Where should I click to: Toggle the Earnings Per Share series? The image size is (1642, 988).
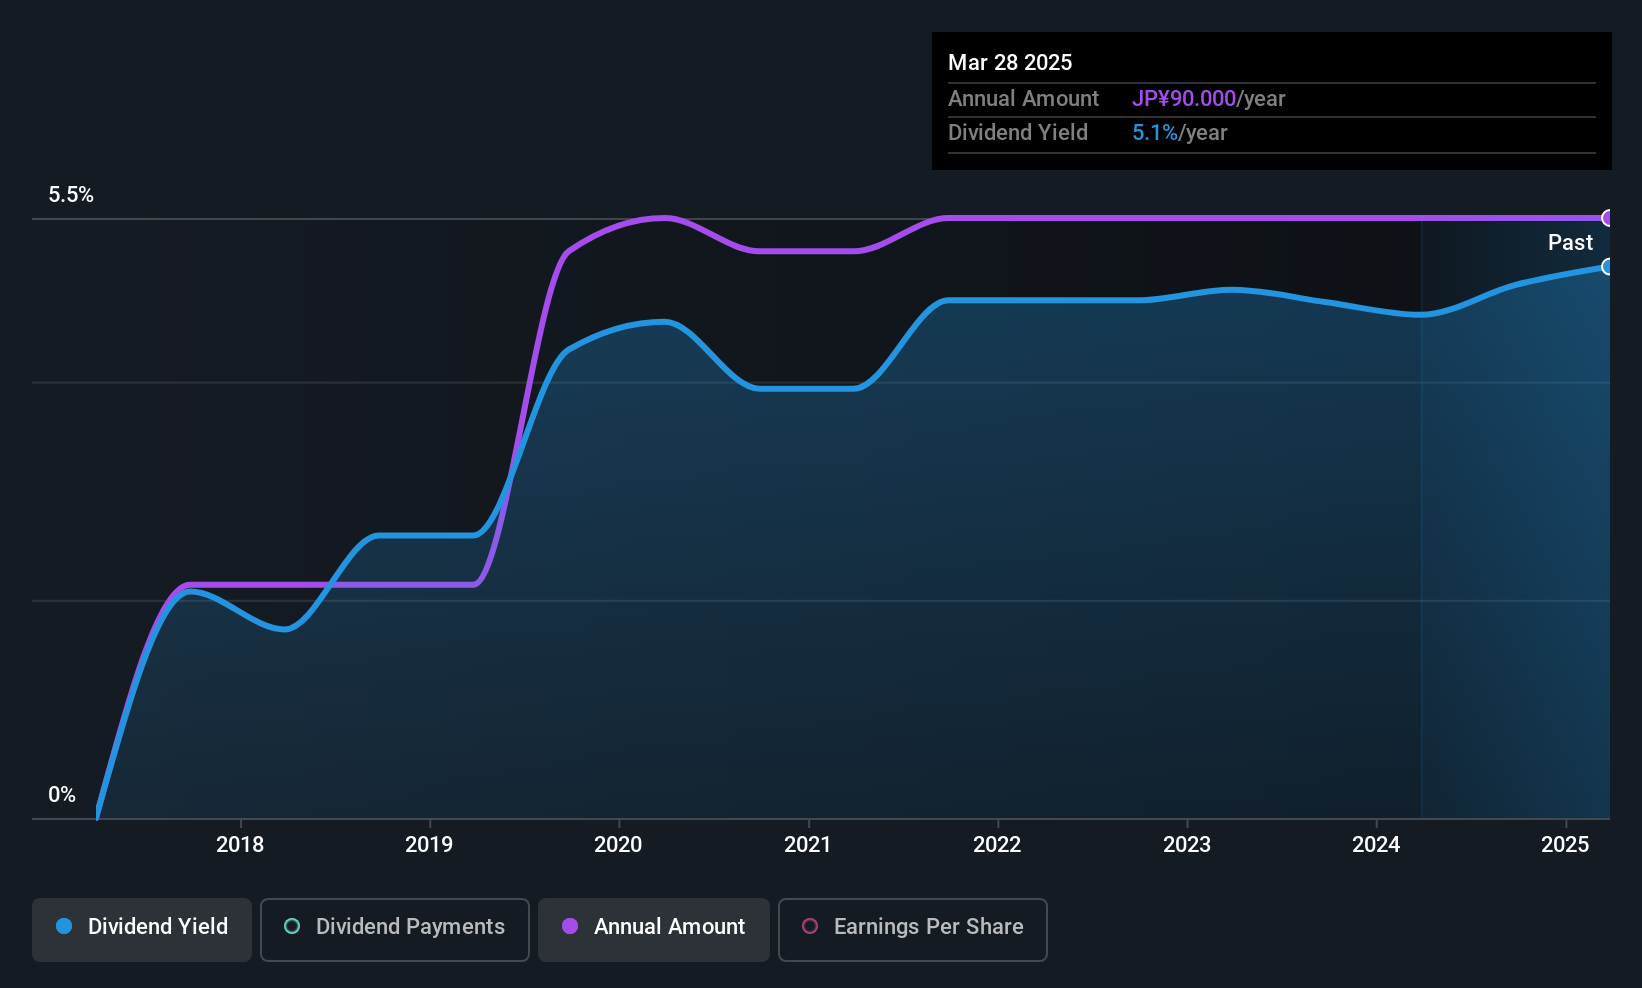912,929
